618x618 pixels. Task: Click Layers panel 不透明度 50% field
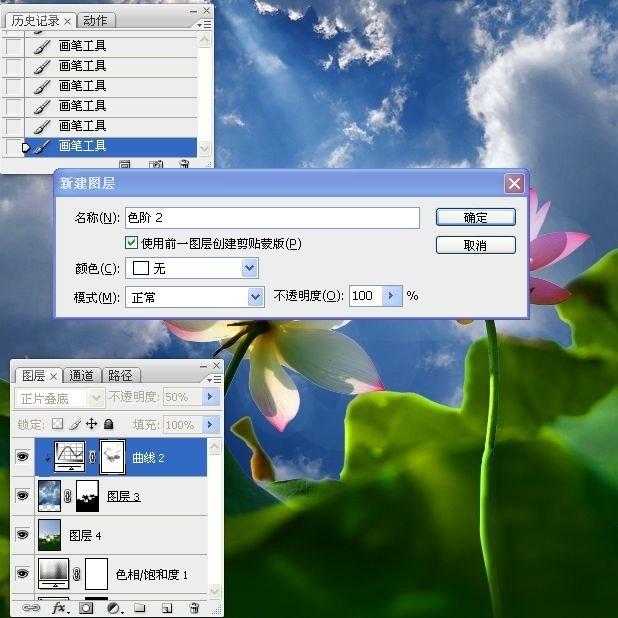[183, 397]
